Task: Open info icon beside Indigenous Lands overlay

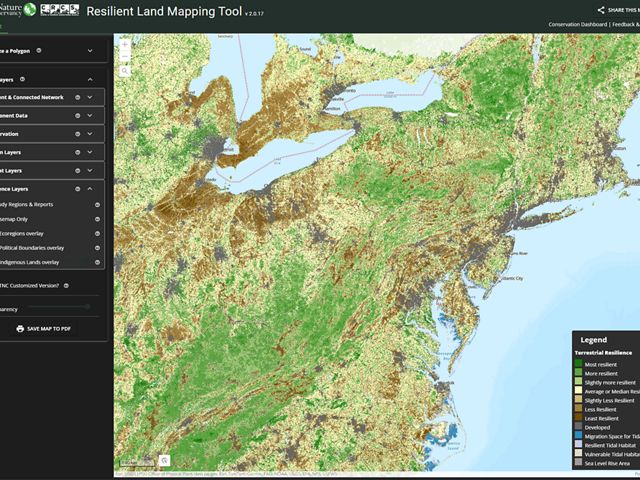Action: click(97, 262)
